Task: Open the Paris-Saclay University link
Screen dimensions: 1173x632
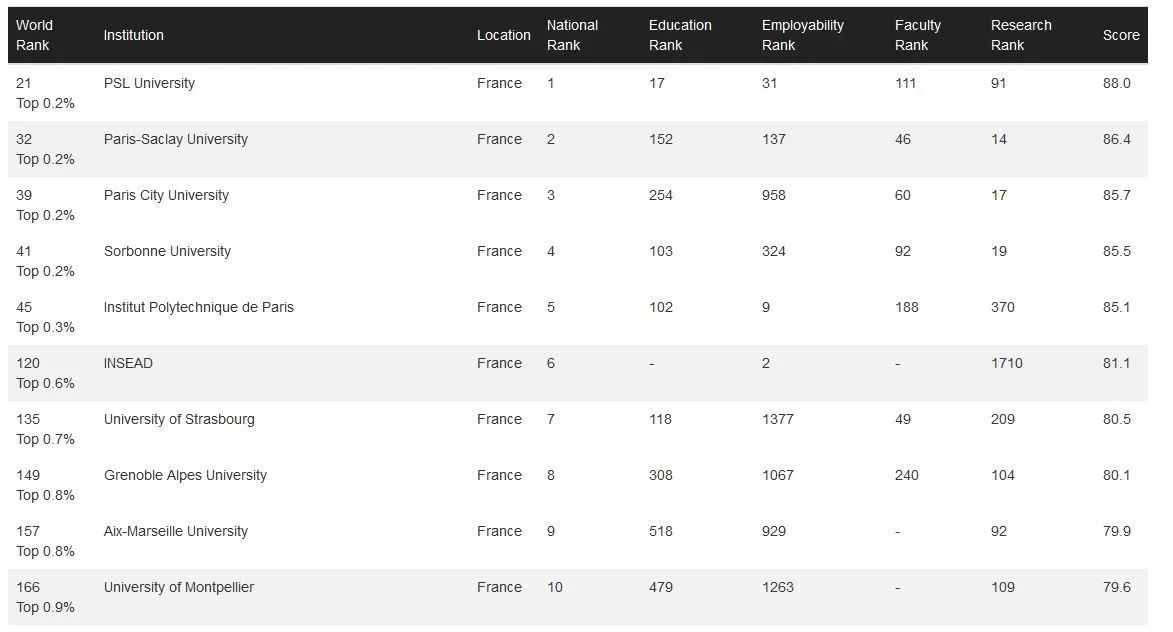Action: click(x=175, y=139)
